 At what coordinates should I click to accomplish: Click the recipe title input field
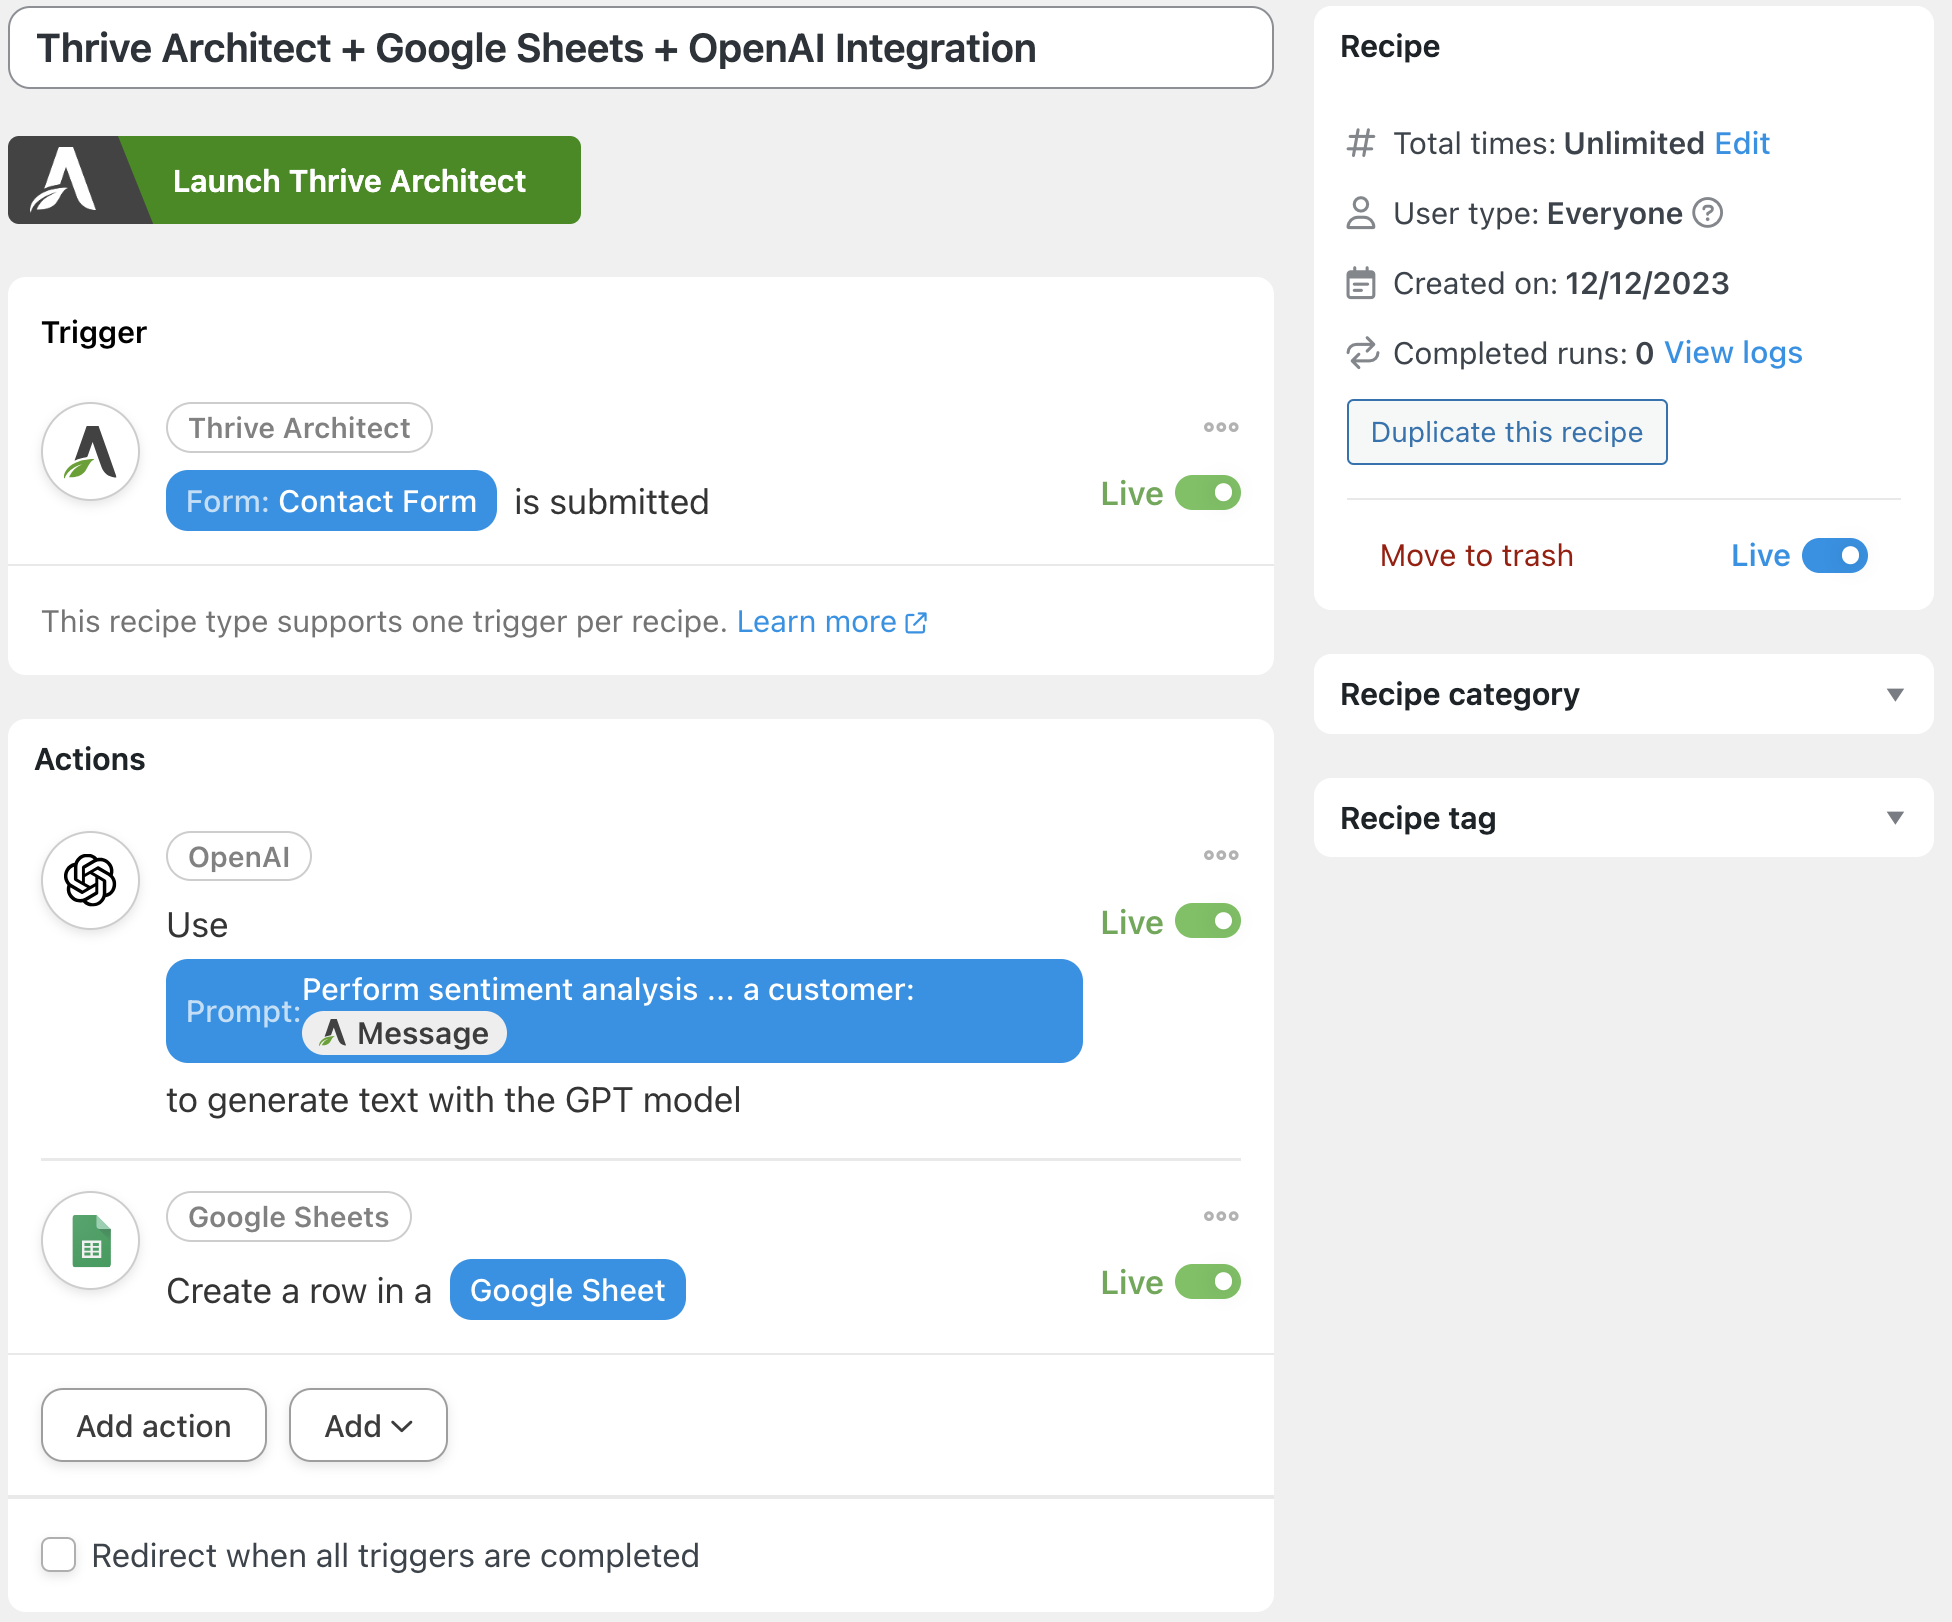pyautogui.click(x=640, y=48)
